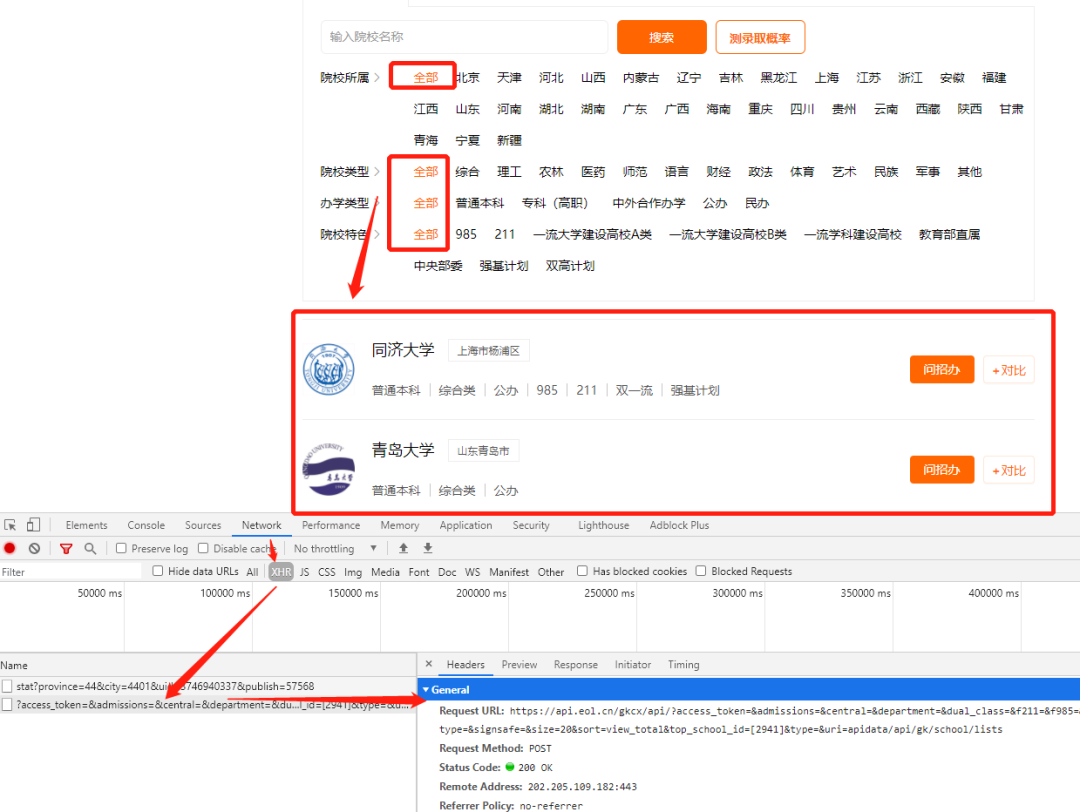The width and height of the screenshot is (1080, 812).
Task: Select the 211 feature filter
Action: coord(505,234)
